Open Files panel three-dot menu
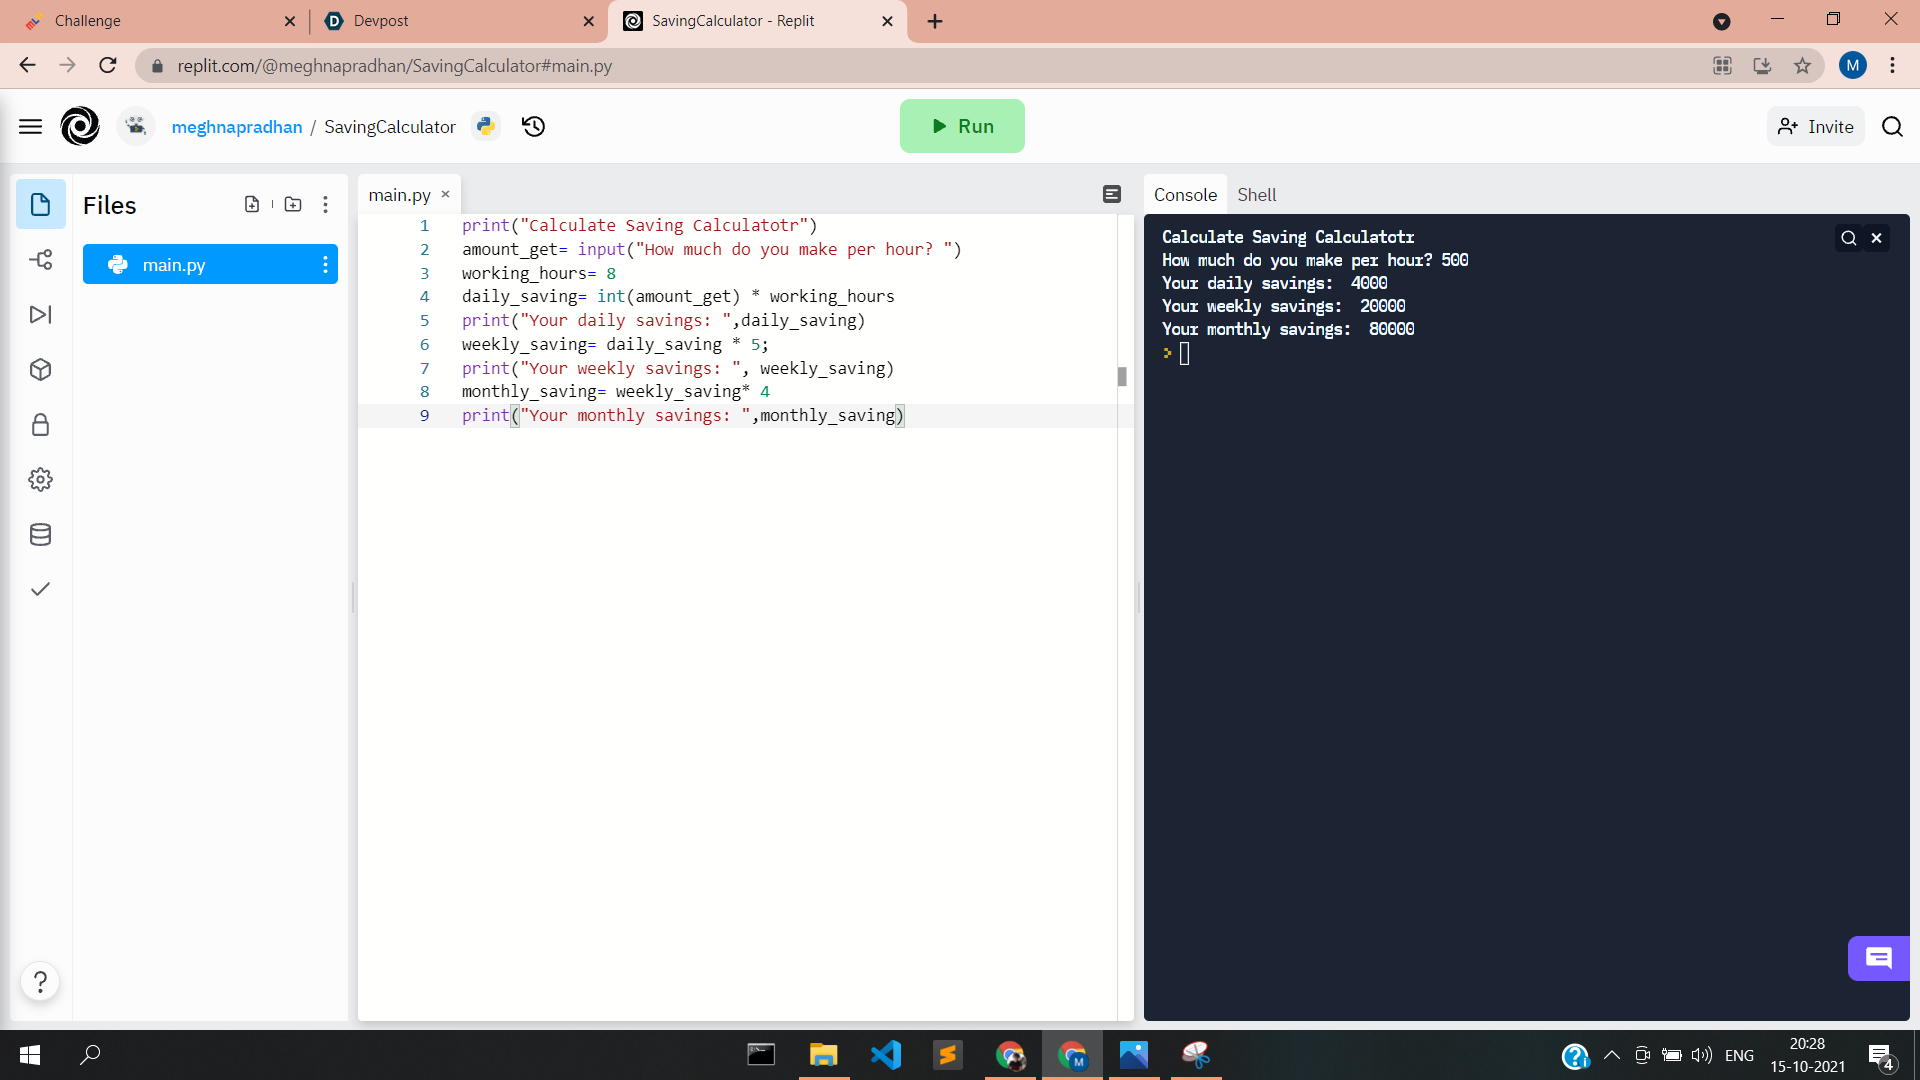Image resolution: width=1920 pixels, height=1080 pixels. coord(326,204)
